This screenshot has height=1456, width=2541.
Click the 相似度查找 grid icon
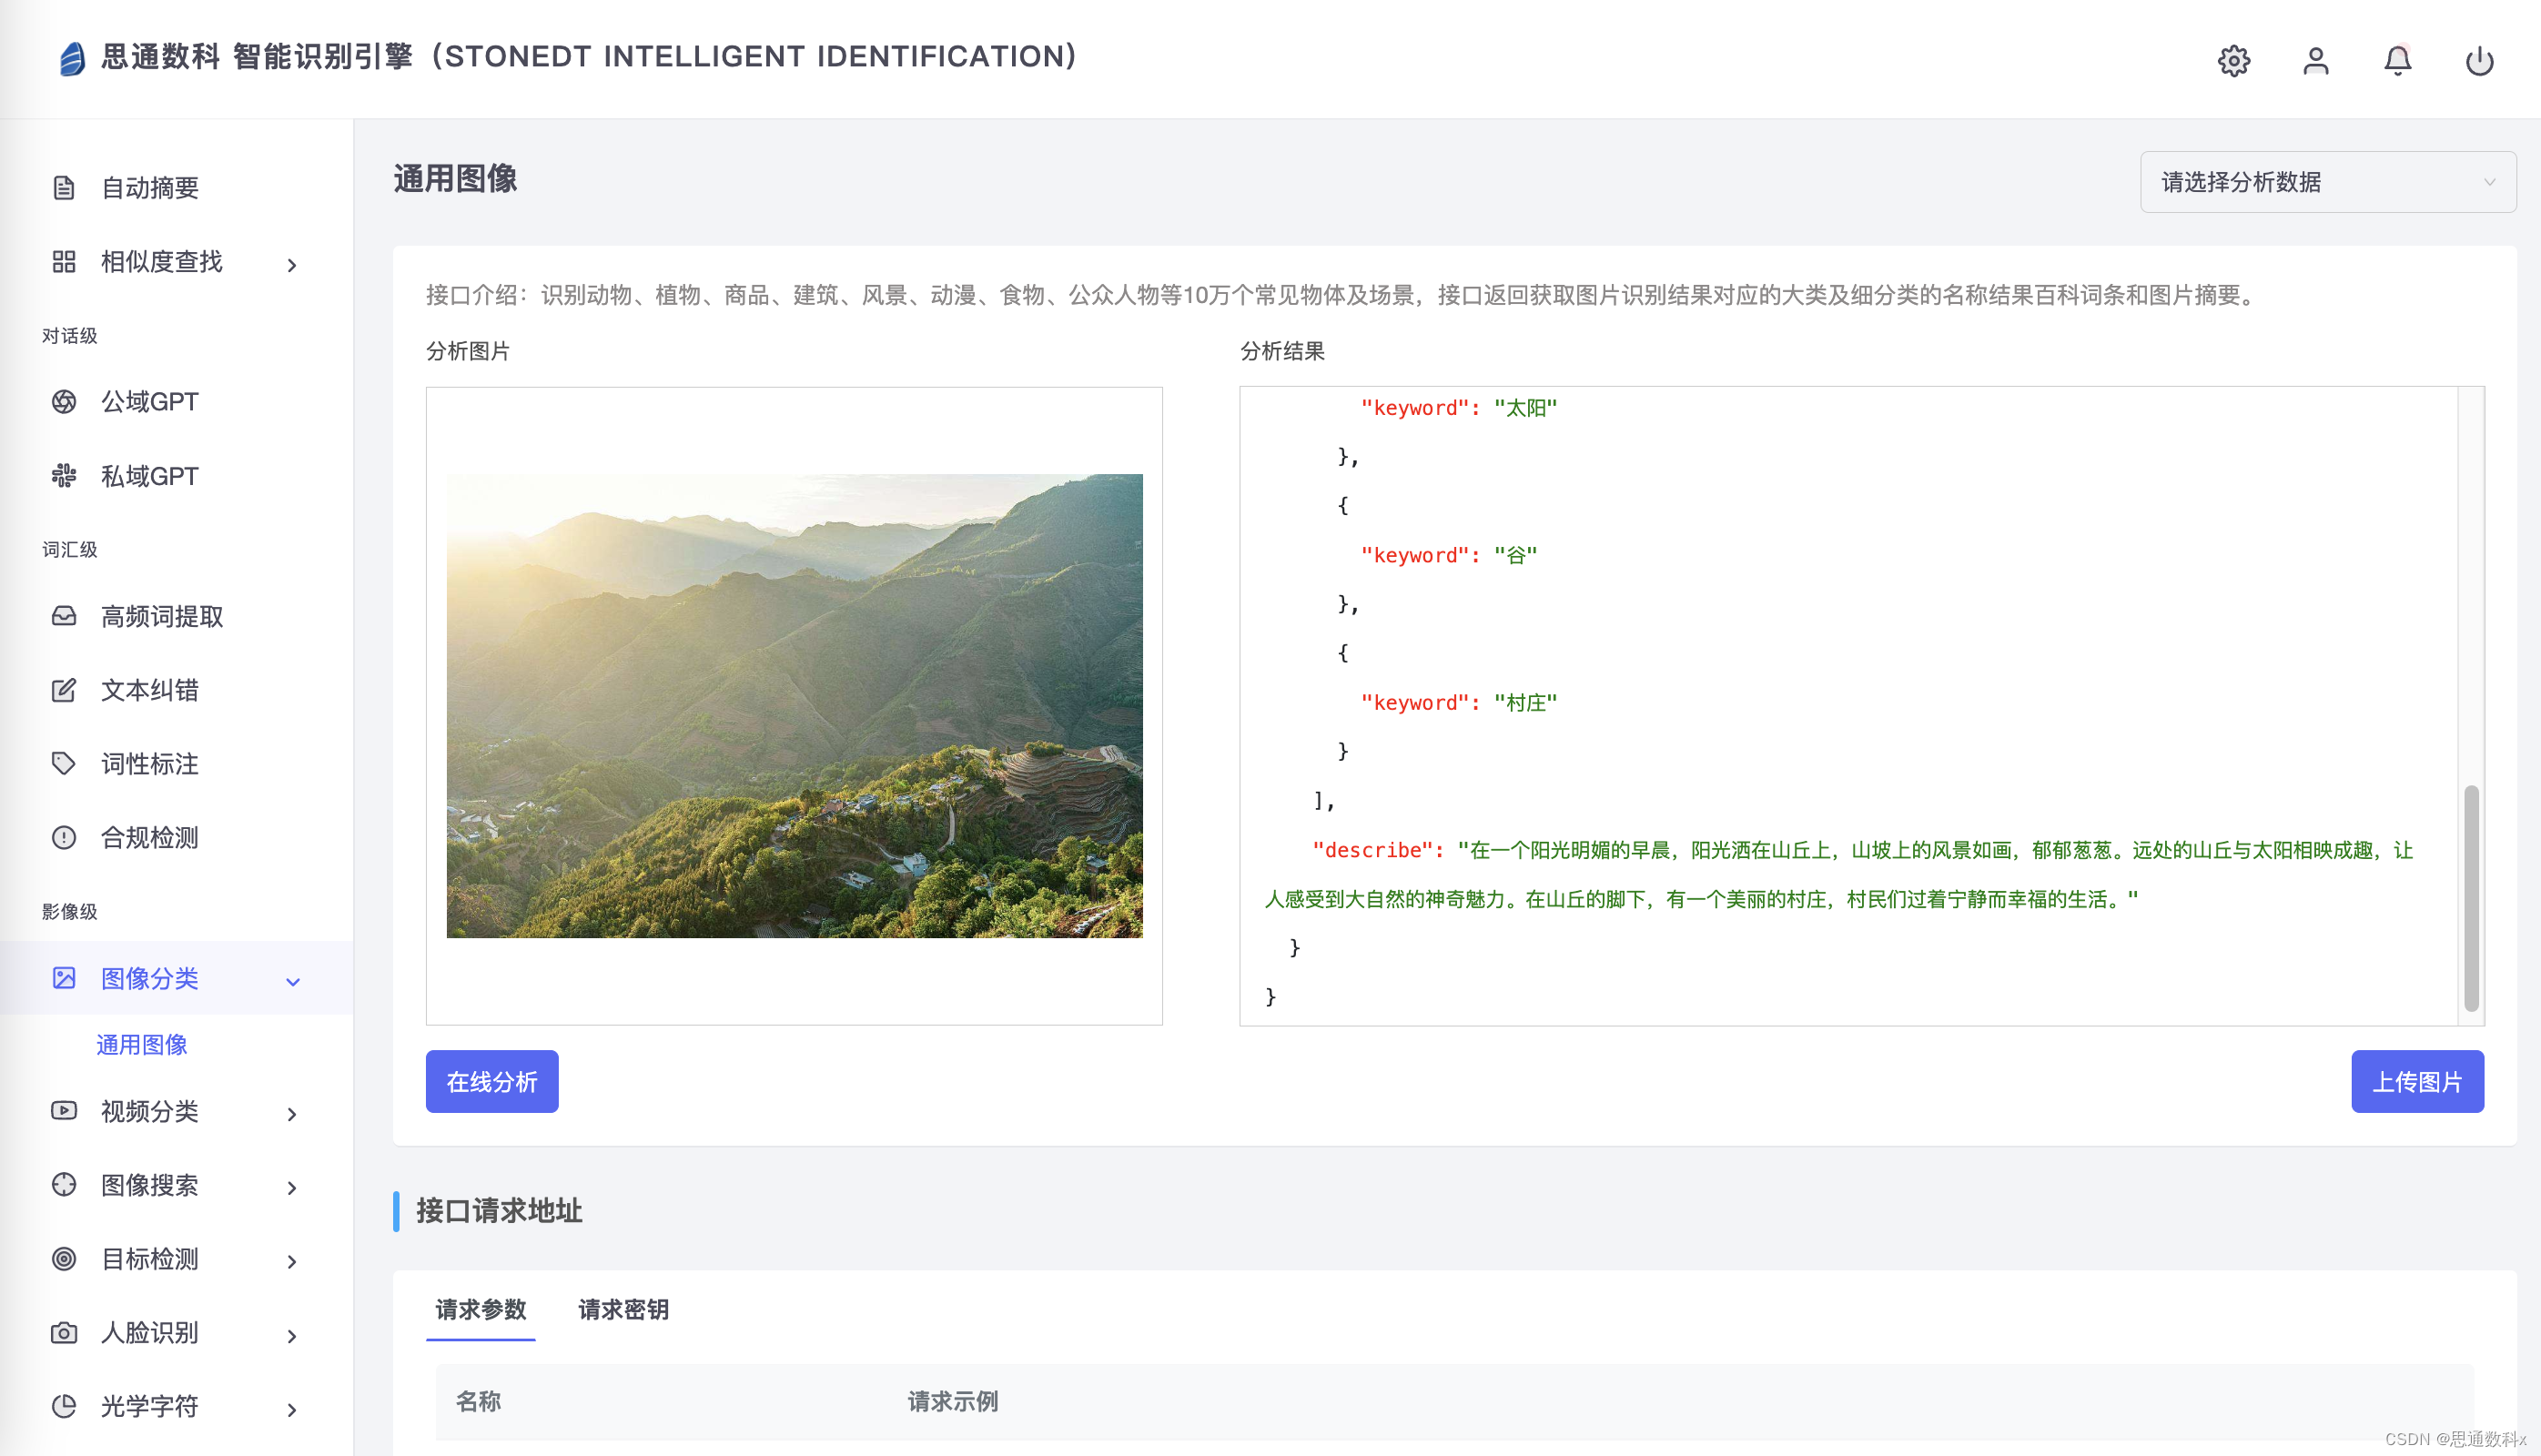coord(64,262)
